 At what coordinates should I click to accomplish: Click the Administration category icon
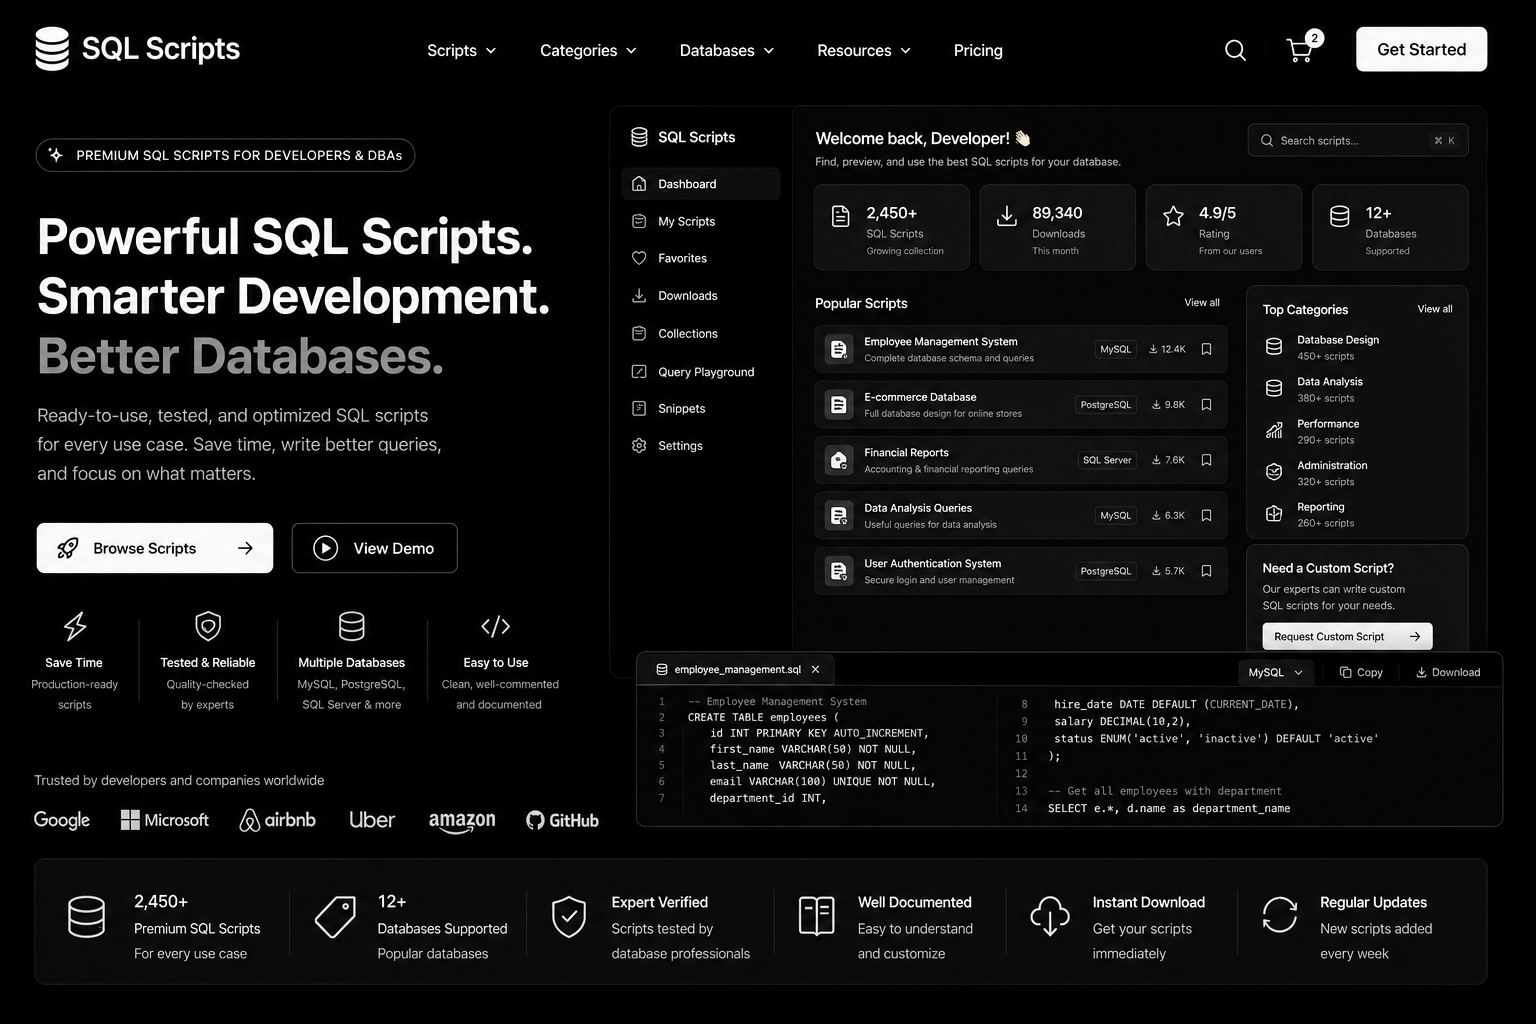[x=1274, y=472]
